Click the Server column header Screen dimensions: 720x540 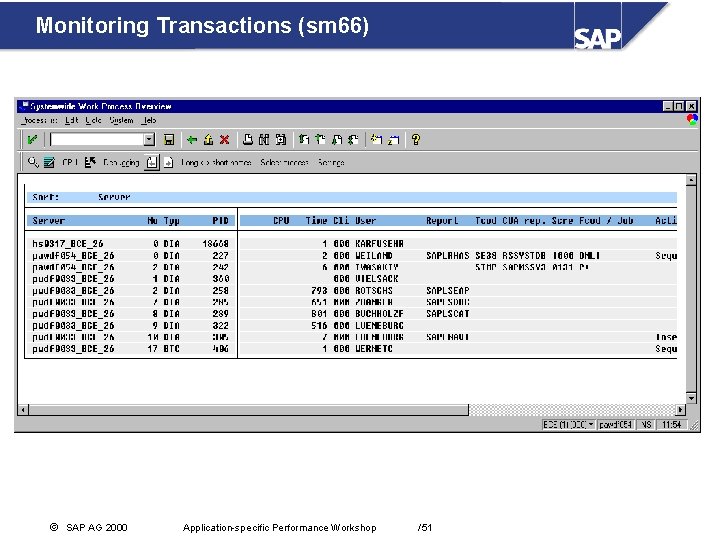pyautogui.click(x=48, y=220)
